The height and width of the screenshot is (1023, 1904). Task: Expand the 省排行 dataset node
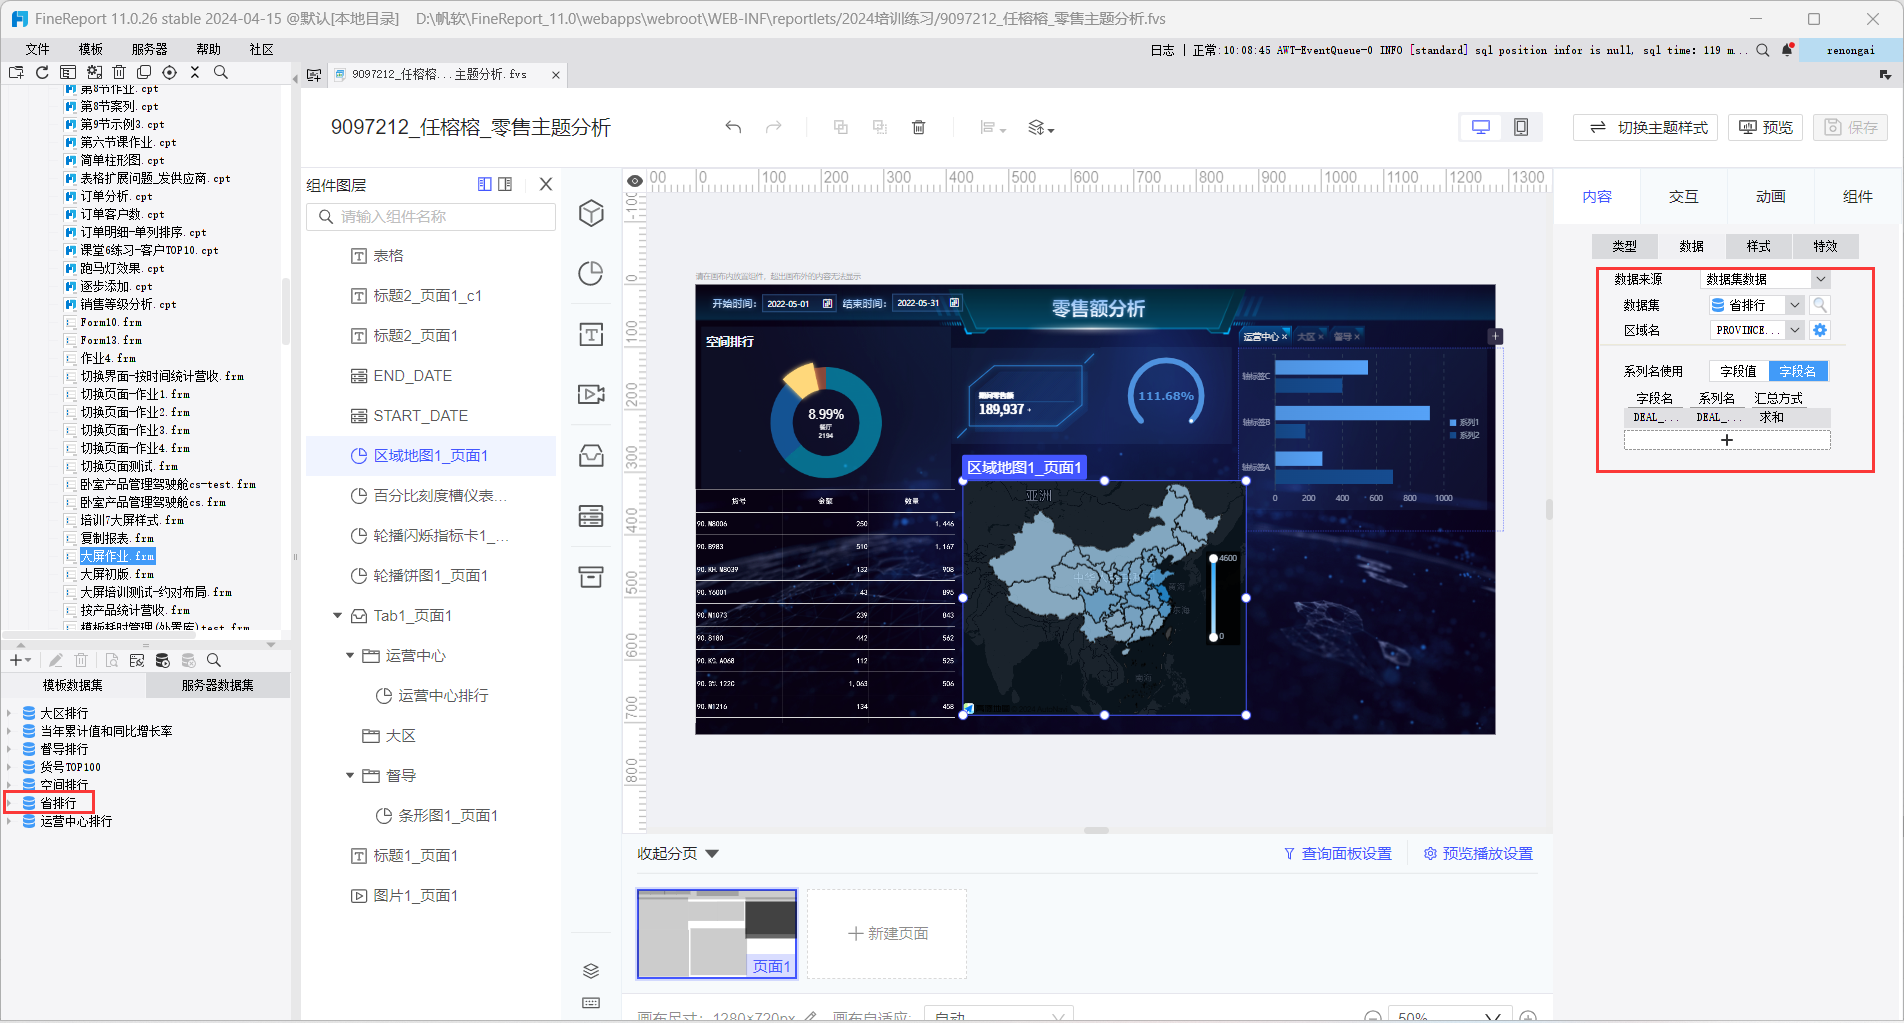[x=10, y=803]
